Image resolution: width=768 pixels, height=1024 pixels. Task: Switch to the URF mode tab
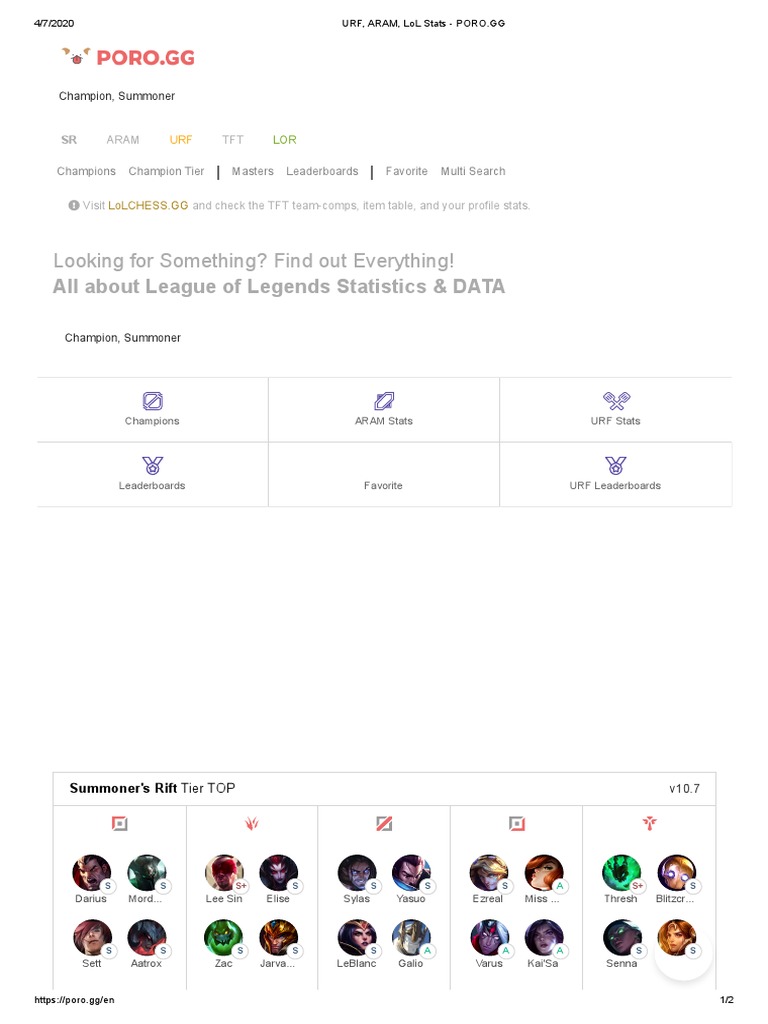tap(181, 140)
